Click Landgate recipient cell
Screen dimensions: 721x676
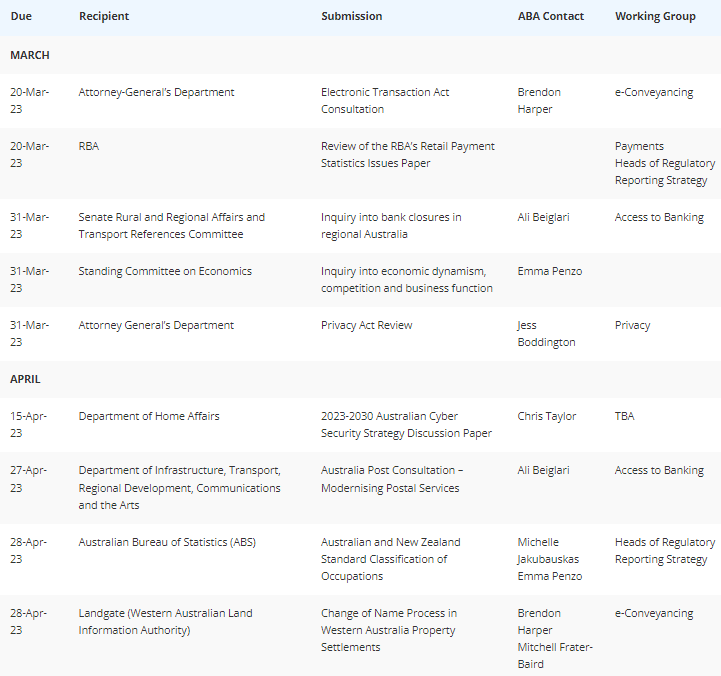click(166, 622)
